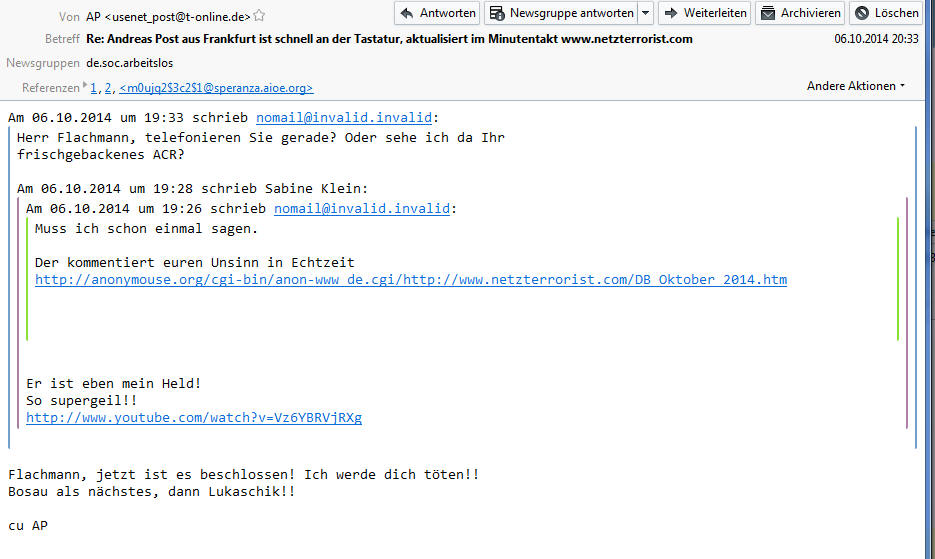Click the message date 06.10.2014 20:33
Screen dimensions: 935x559
pos(877,39)
